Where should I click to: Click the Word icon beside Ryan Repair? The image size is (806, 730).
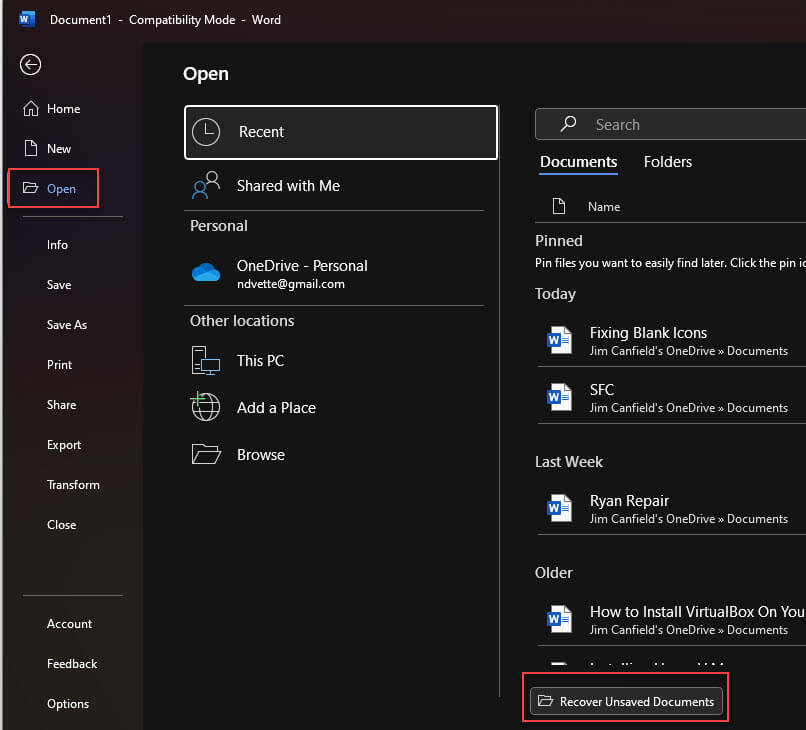(x=559, y=508)
